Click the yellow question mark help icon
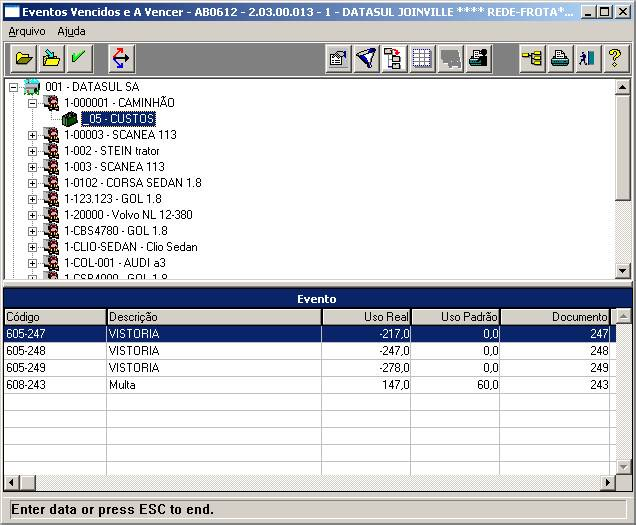The height and width of the screenshot is (525, 636). [616, 59]
